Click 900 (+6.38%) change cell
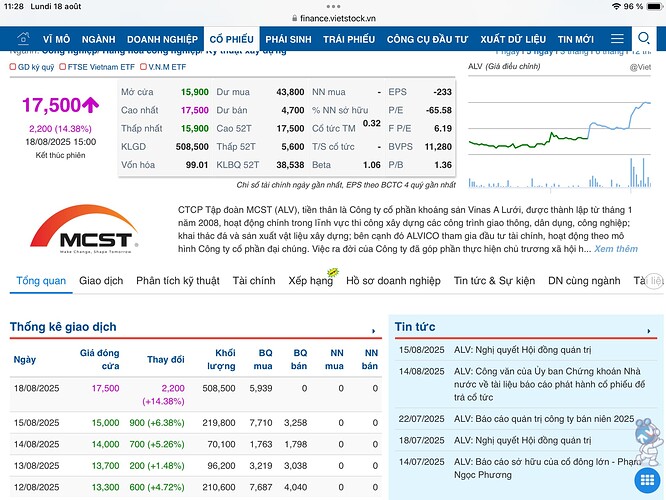This screenshot has width=666, height=500. point(157,423)
